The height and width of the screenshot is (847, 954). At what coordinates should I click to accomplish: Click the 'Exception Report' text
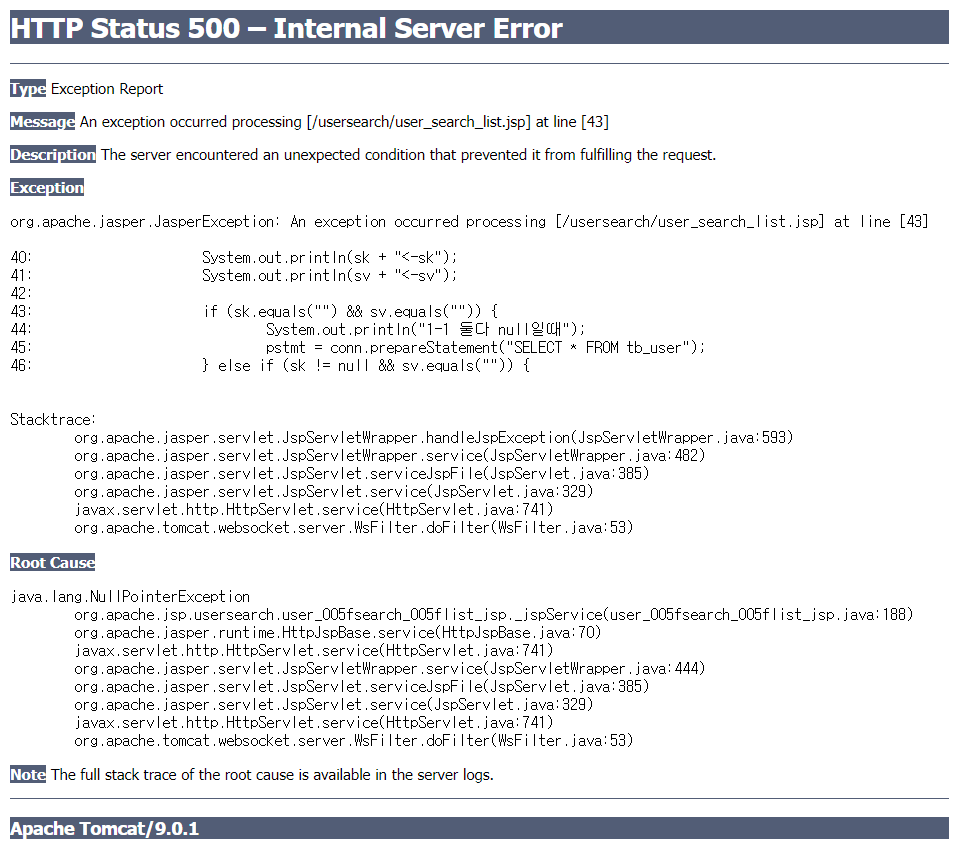107,89
